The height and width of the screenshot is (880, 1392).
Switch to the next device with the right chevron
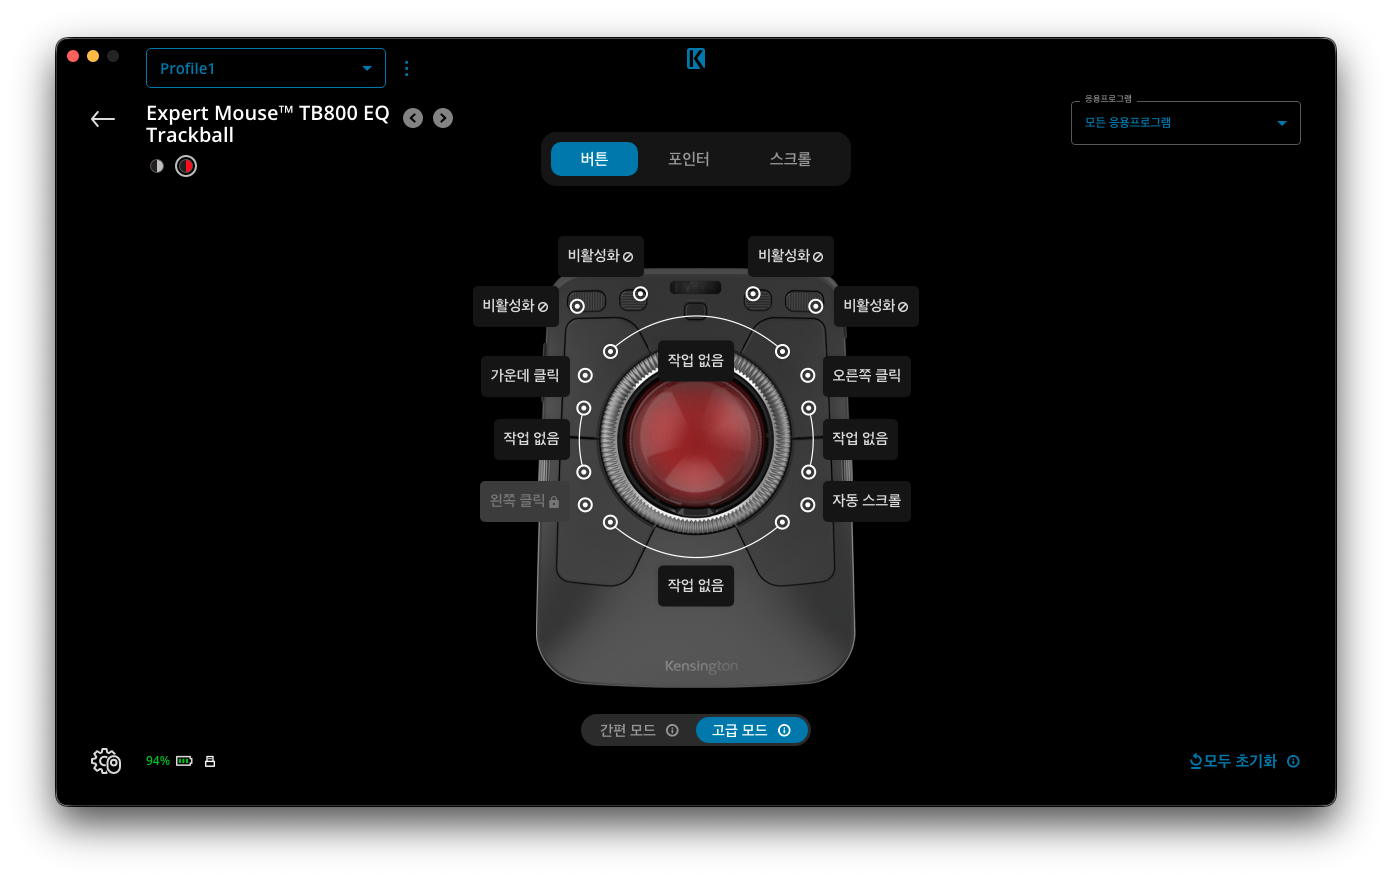(443, 118)
